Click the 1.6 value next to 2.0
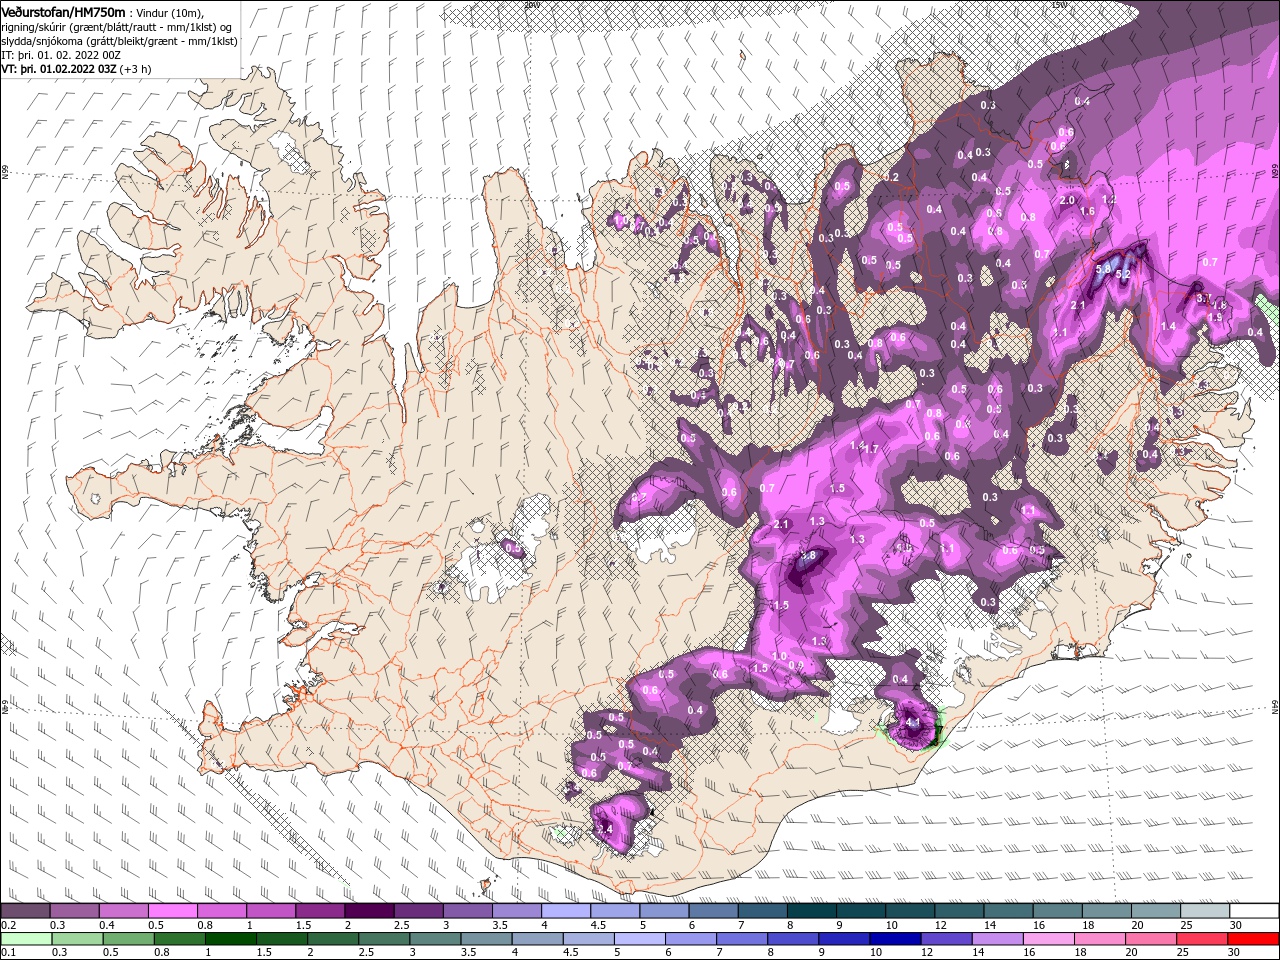The width and height of the screenshot is (1280, 960). point(1088,211)
